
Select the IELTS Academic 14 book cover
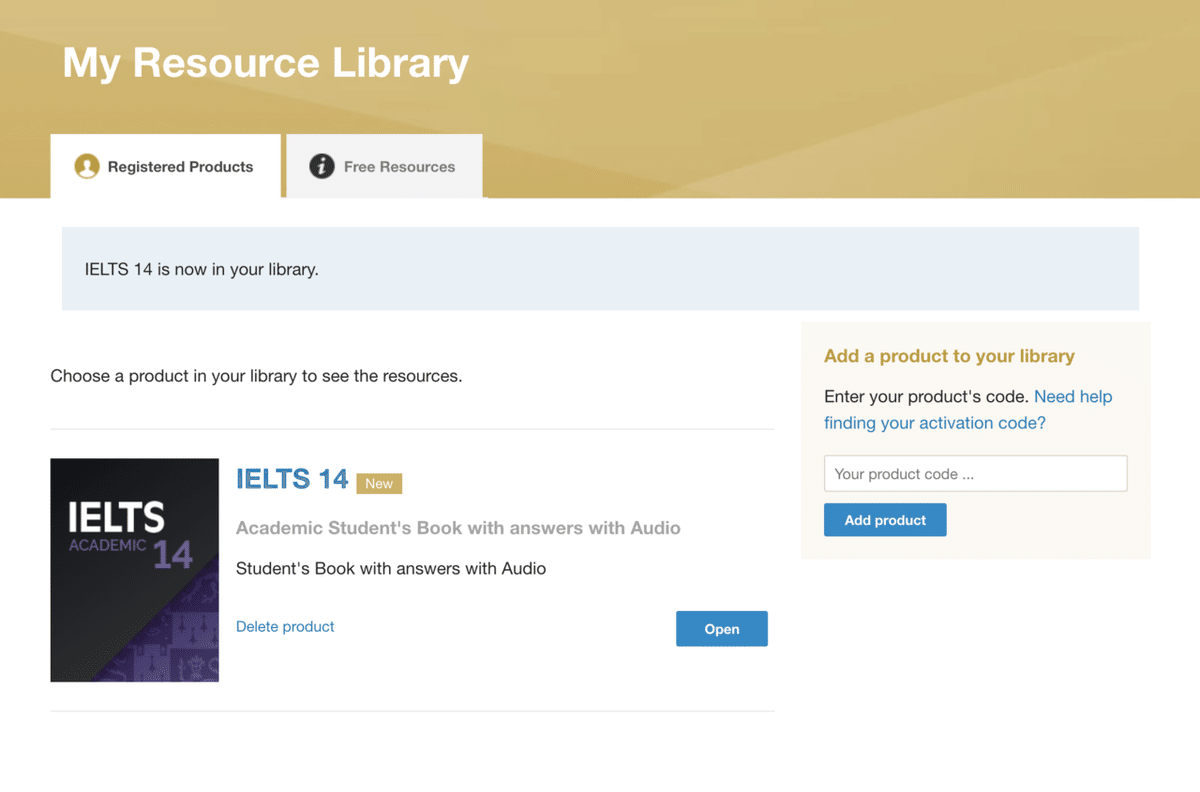tap(135, 570)
